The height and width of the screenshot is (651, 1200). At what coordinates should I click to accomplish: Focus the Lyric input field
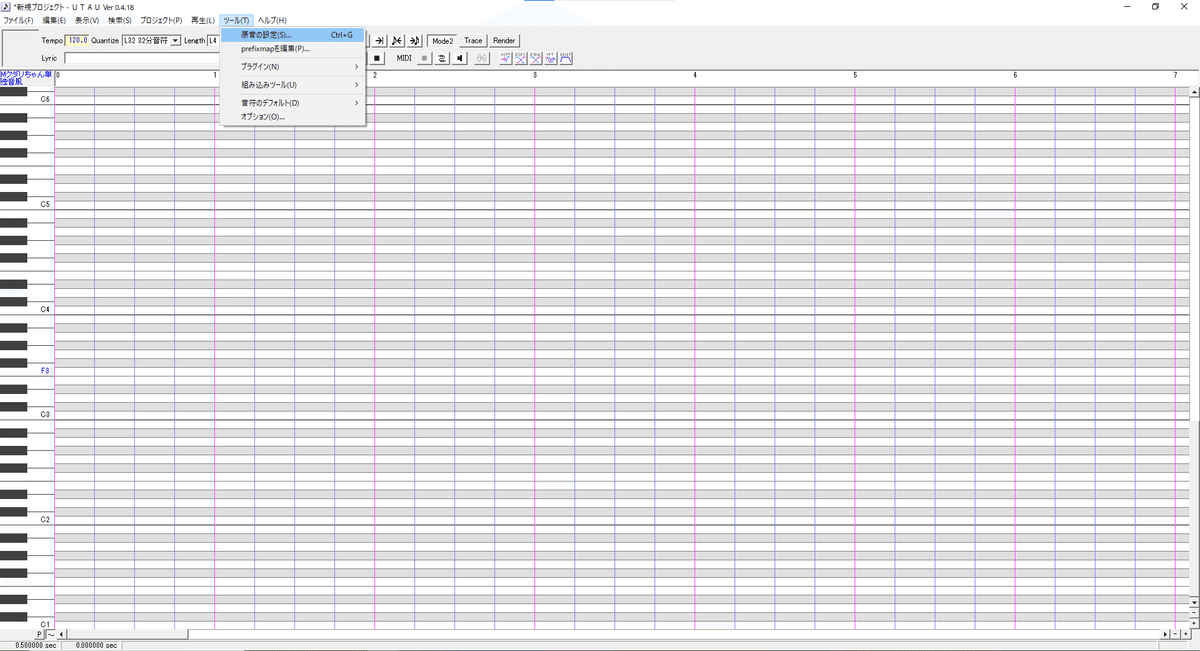[142, 58]
